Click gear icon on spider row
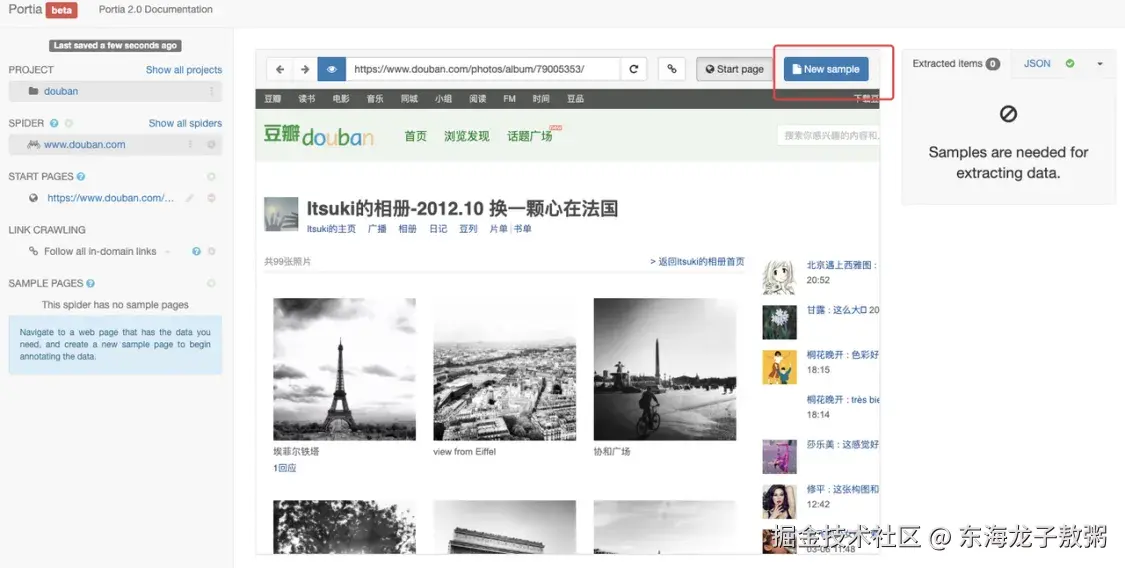The height and width of the screenshot is (568, 1125). 212,145
